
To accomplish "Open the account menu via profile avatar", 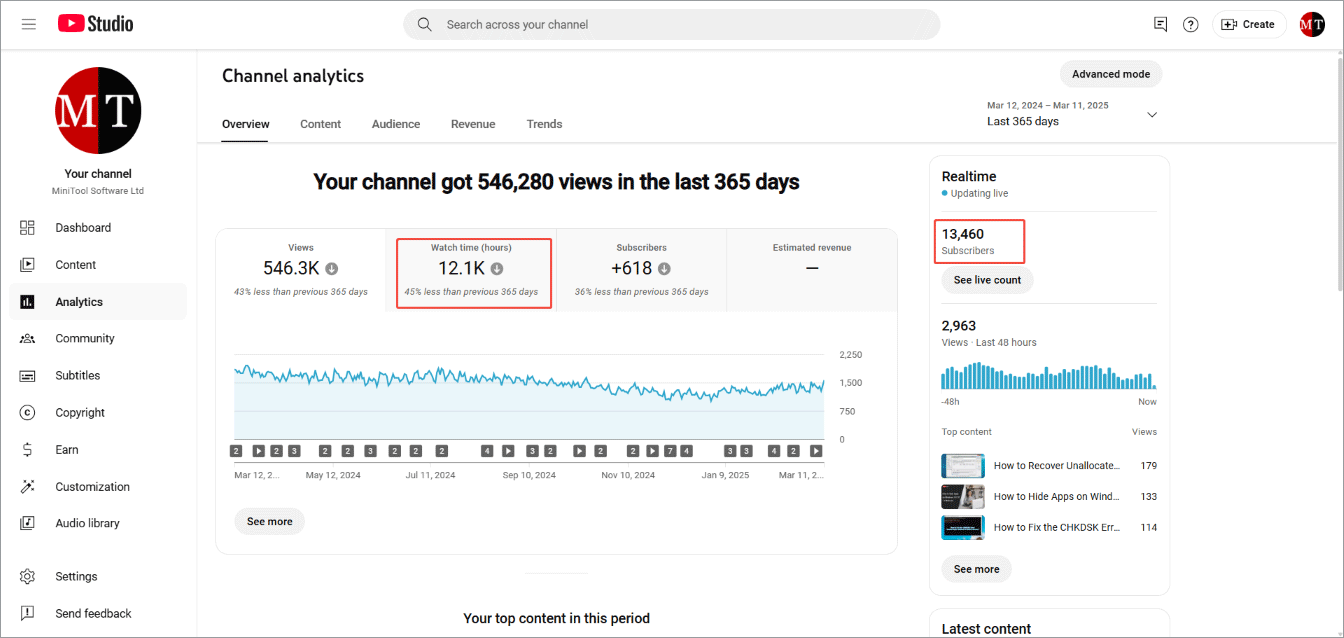I will point(1312,24).
